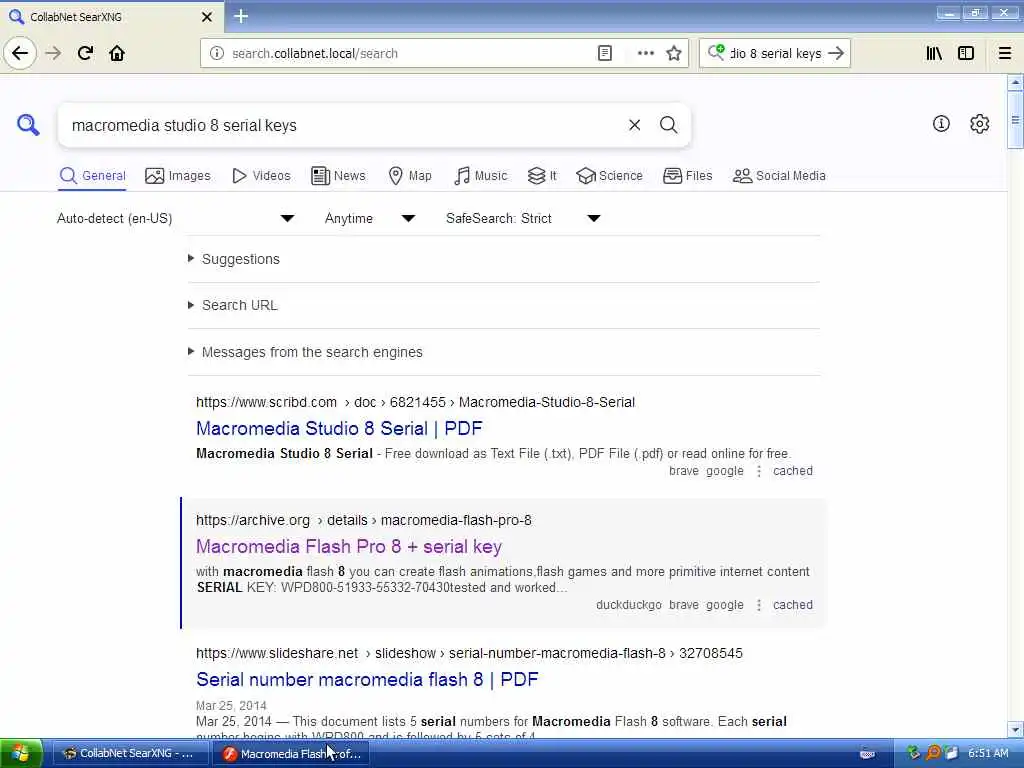Screen dimensions: 1024x768
Task: Open the SearXNG about info icon
Action: point(941,123)
